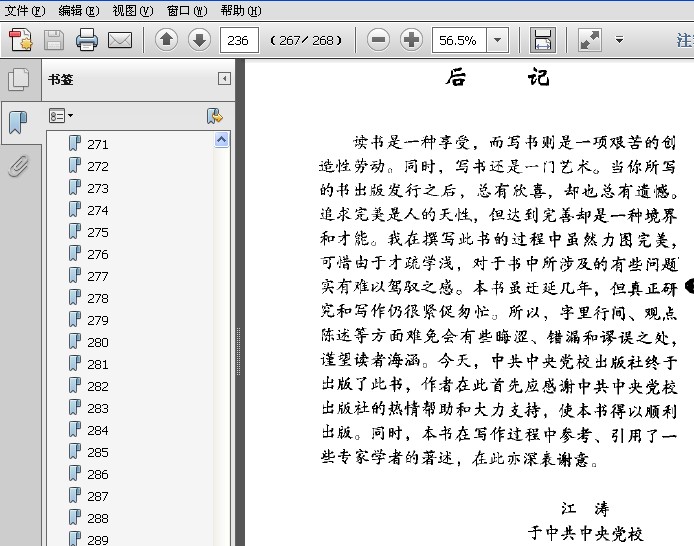Screen dimensions: 694x546
Task: Click the new bookmark icon
Action: [x=215, y=116]
